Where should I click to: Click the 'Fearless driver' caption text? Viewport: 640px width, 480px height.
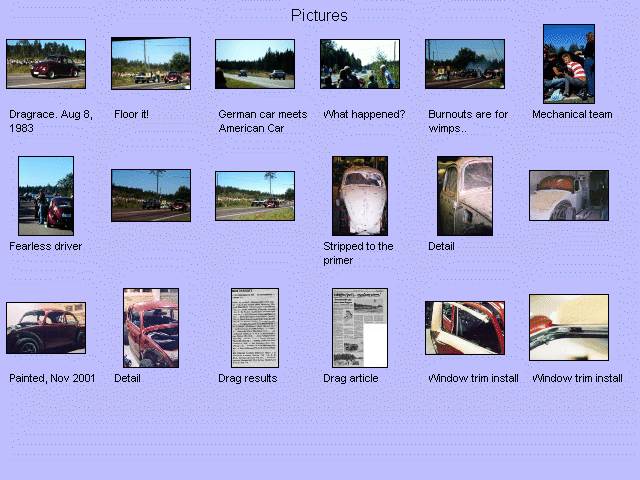click(46, 246)
